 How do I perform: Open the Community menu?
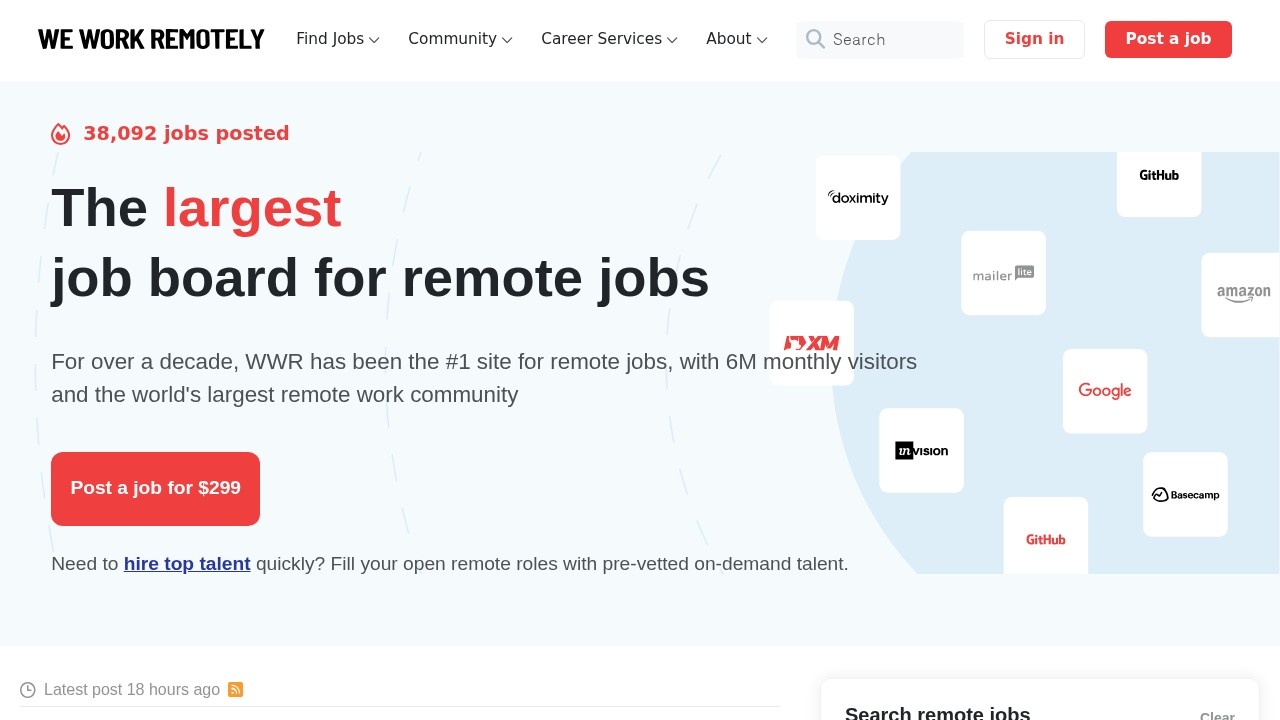point(459,39)
